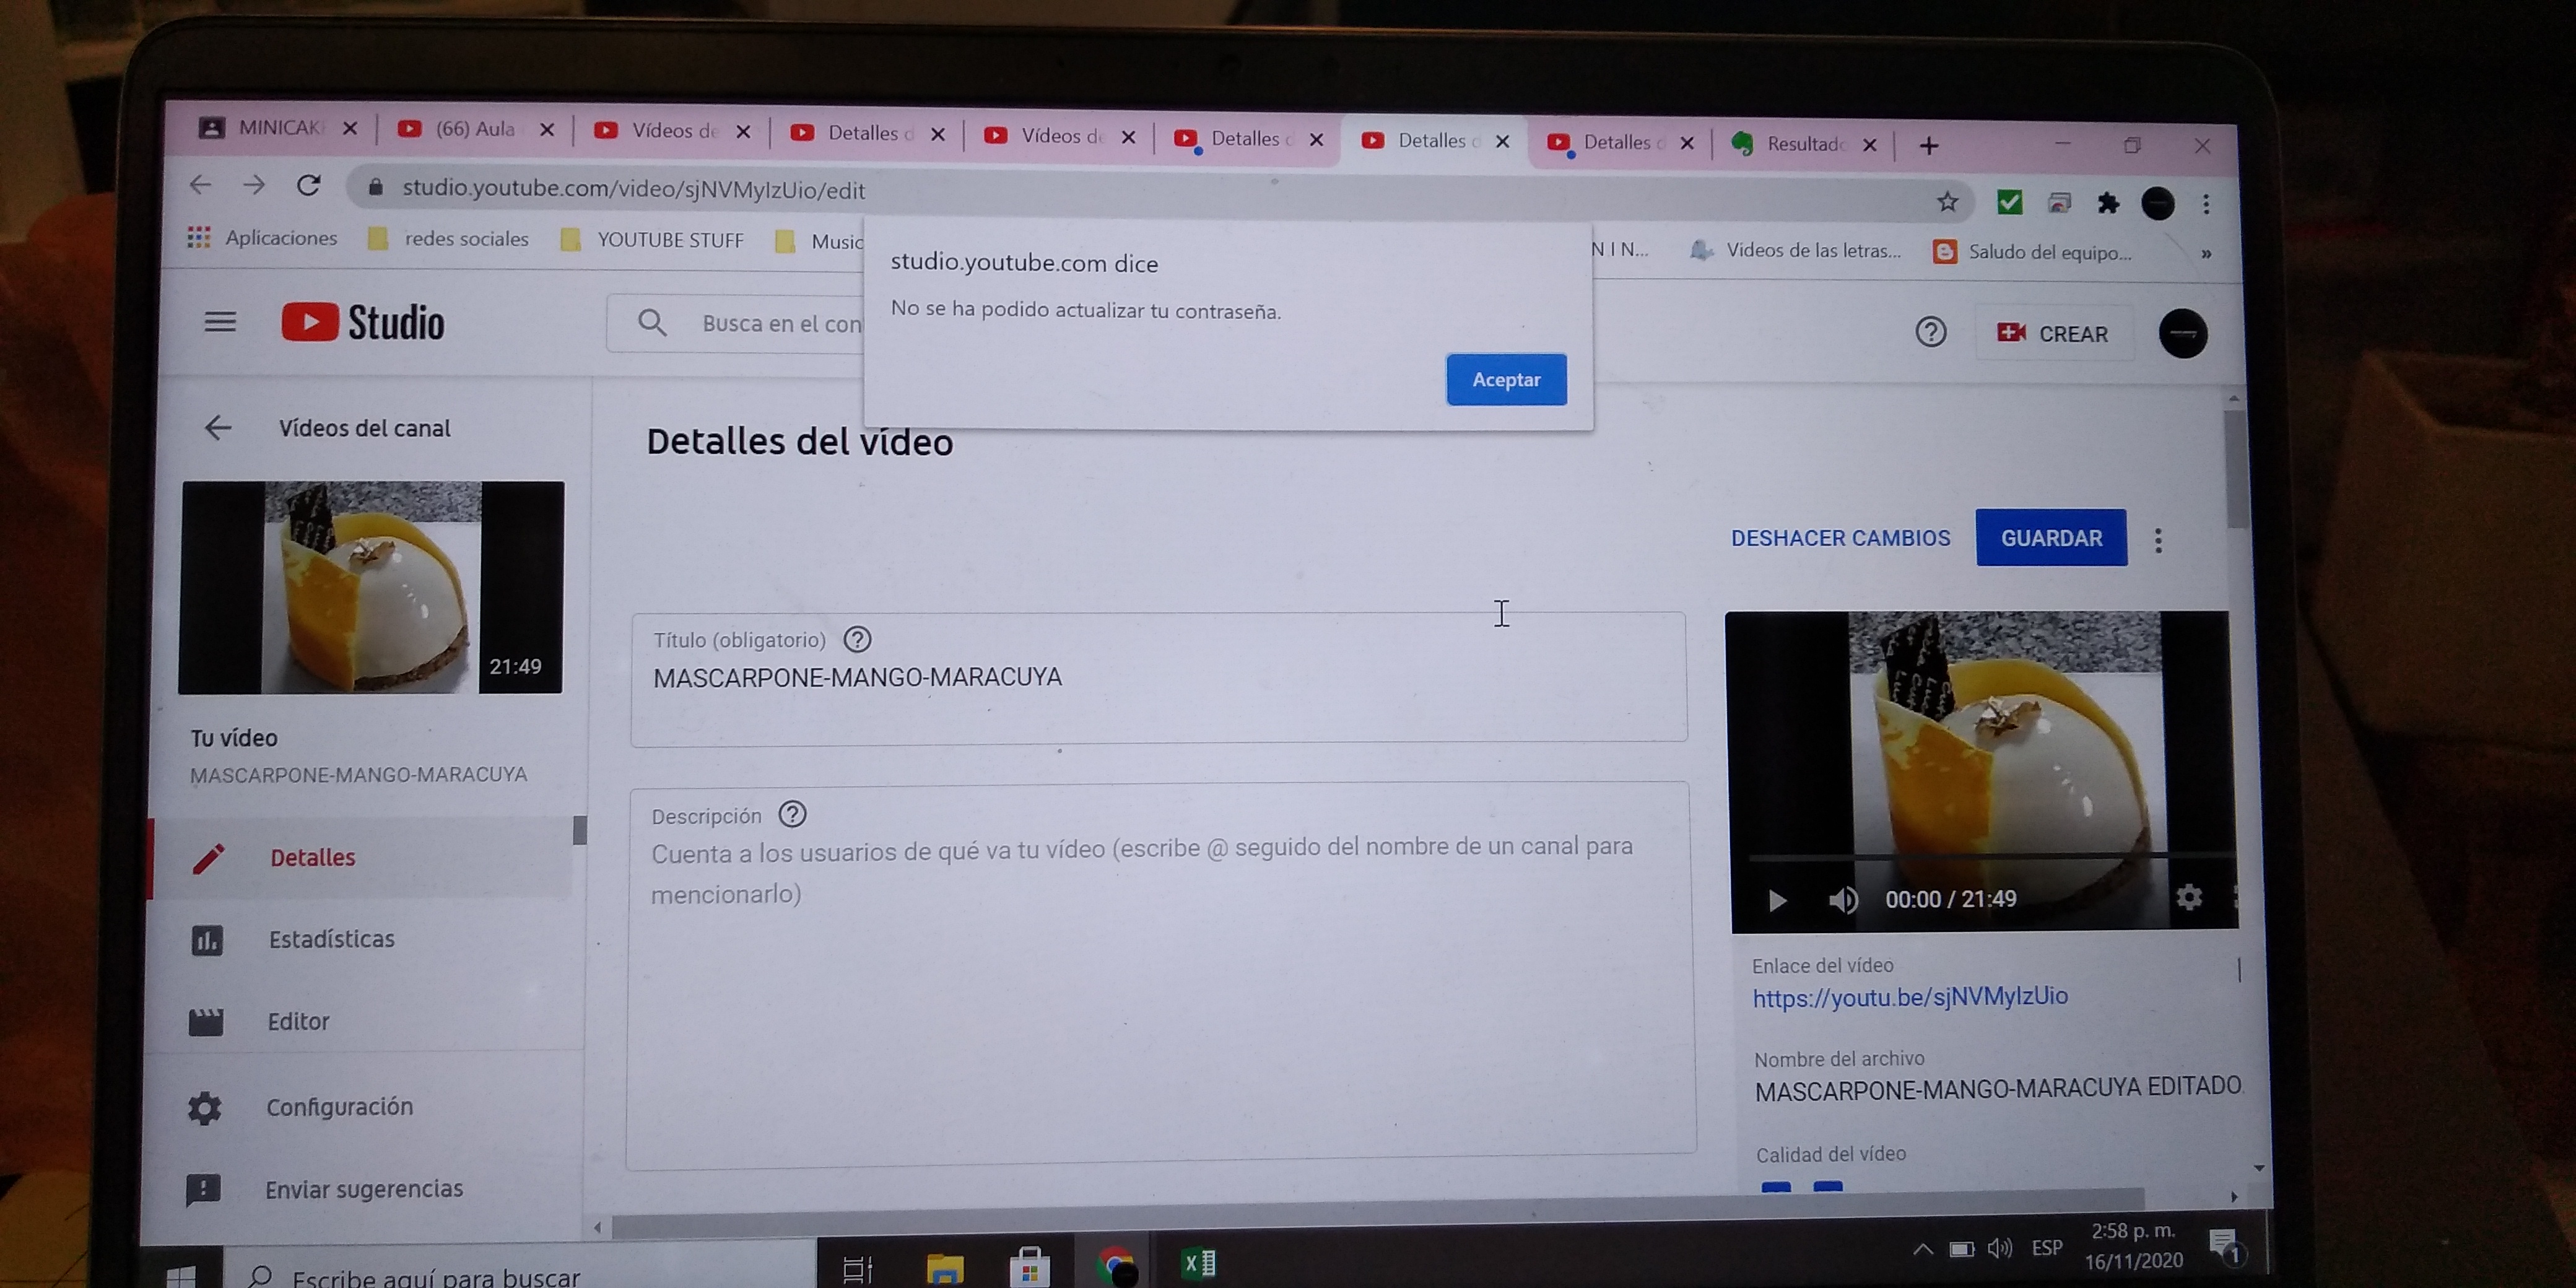This screenshot has width=2576, height=1288.
Task: Open the notification center icon
Action: [x=2225, y=1246]
